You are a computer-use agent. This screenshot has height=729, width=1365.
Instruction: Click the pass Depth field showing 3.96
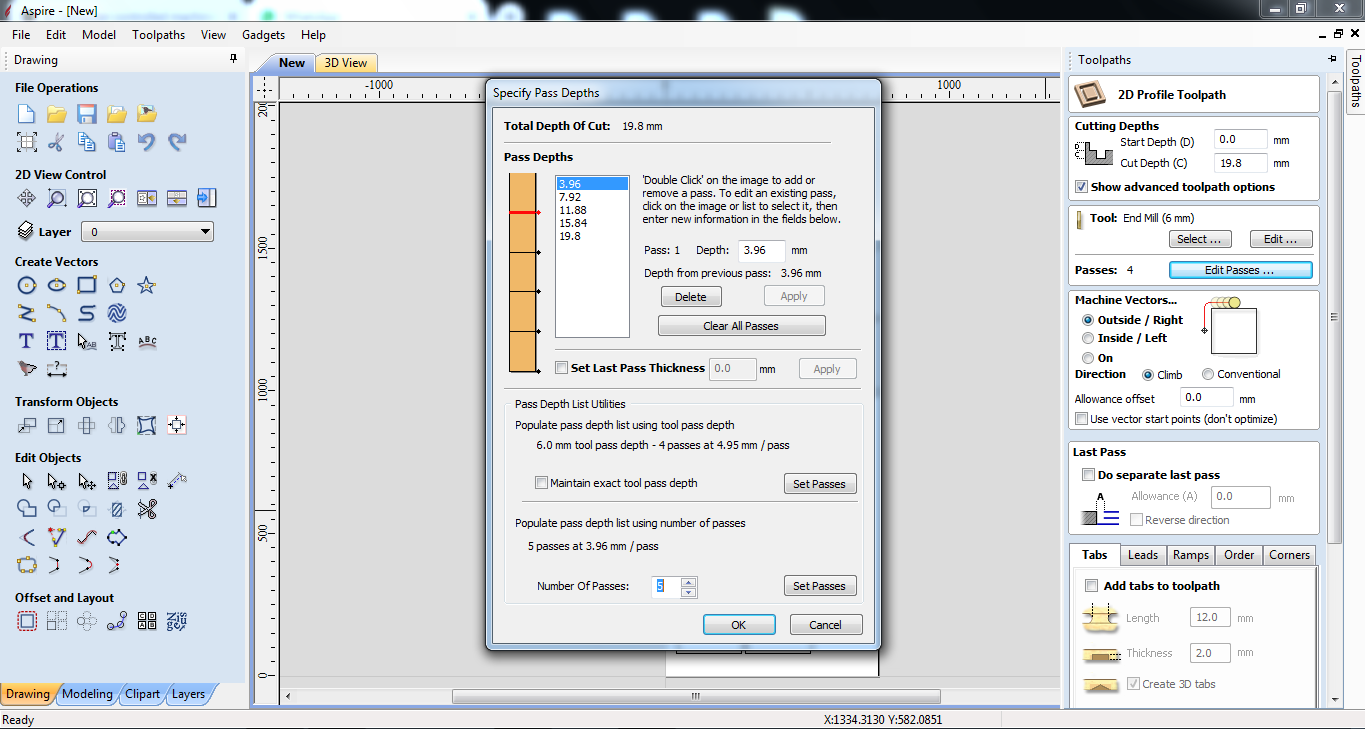click(x=762, y=250)
